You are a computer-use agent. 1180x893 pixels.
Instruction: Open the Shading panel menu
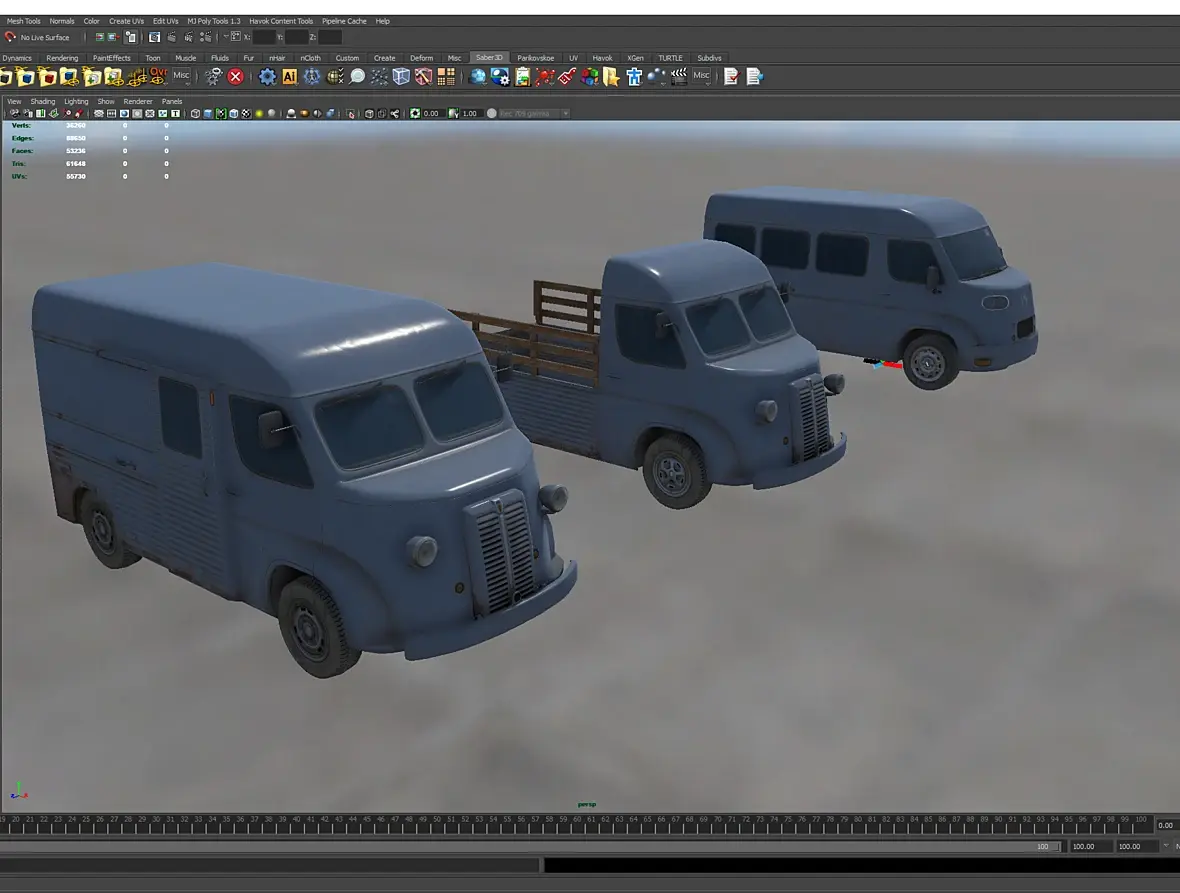tap(43, 101)
